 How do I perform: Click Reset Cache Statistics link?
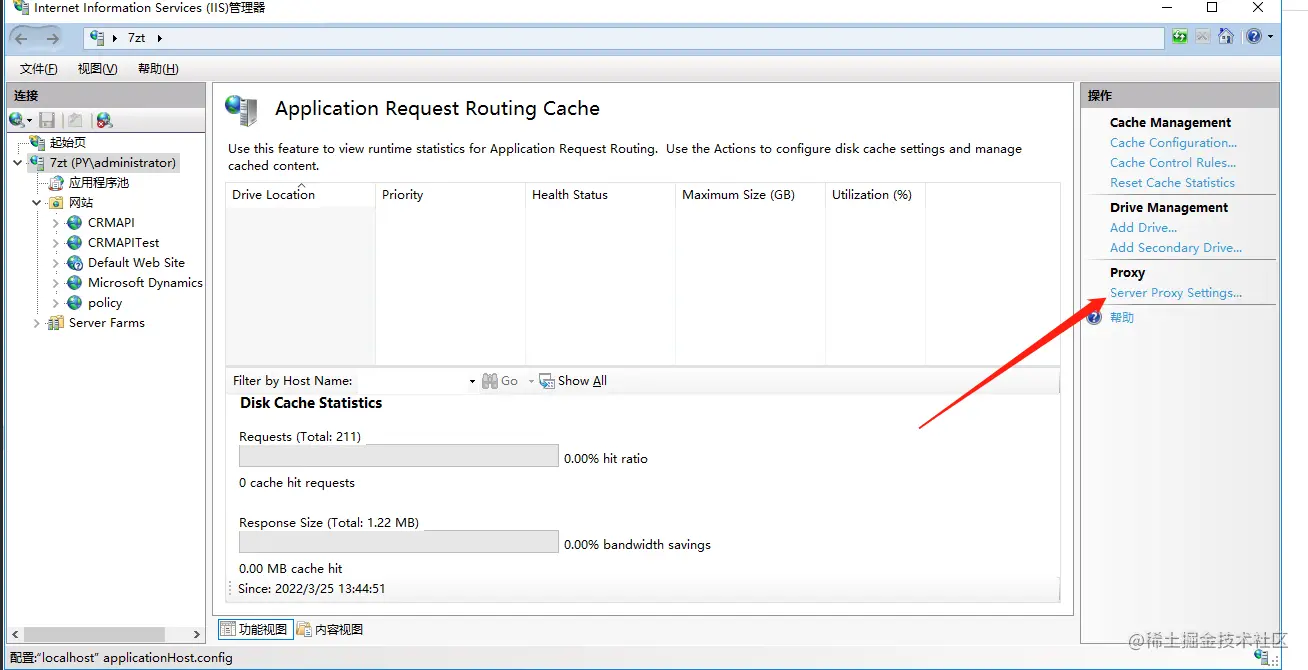coord(1172,183)
